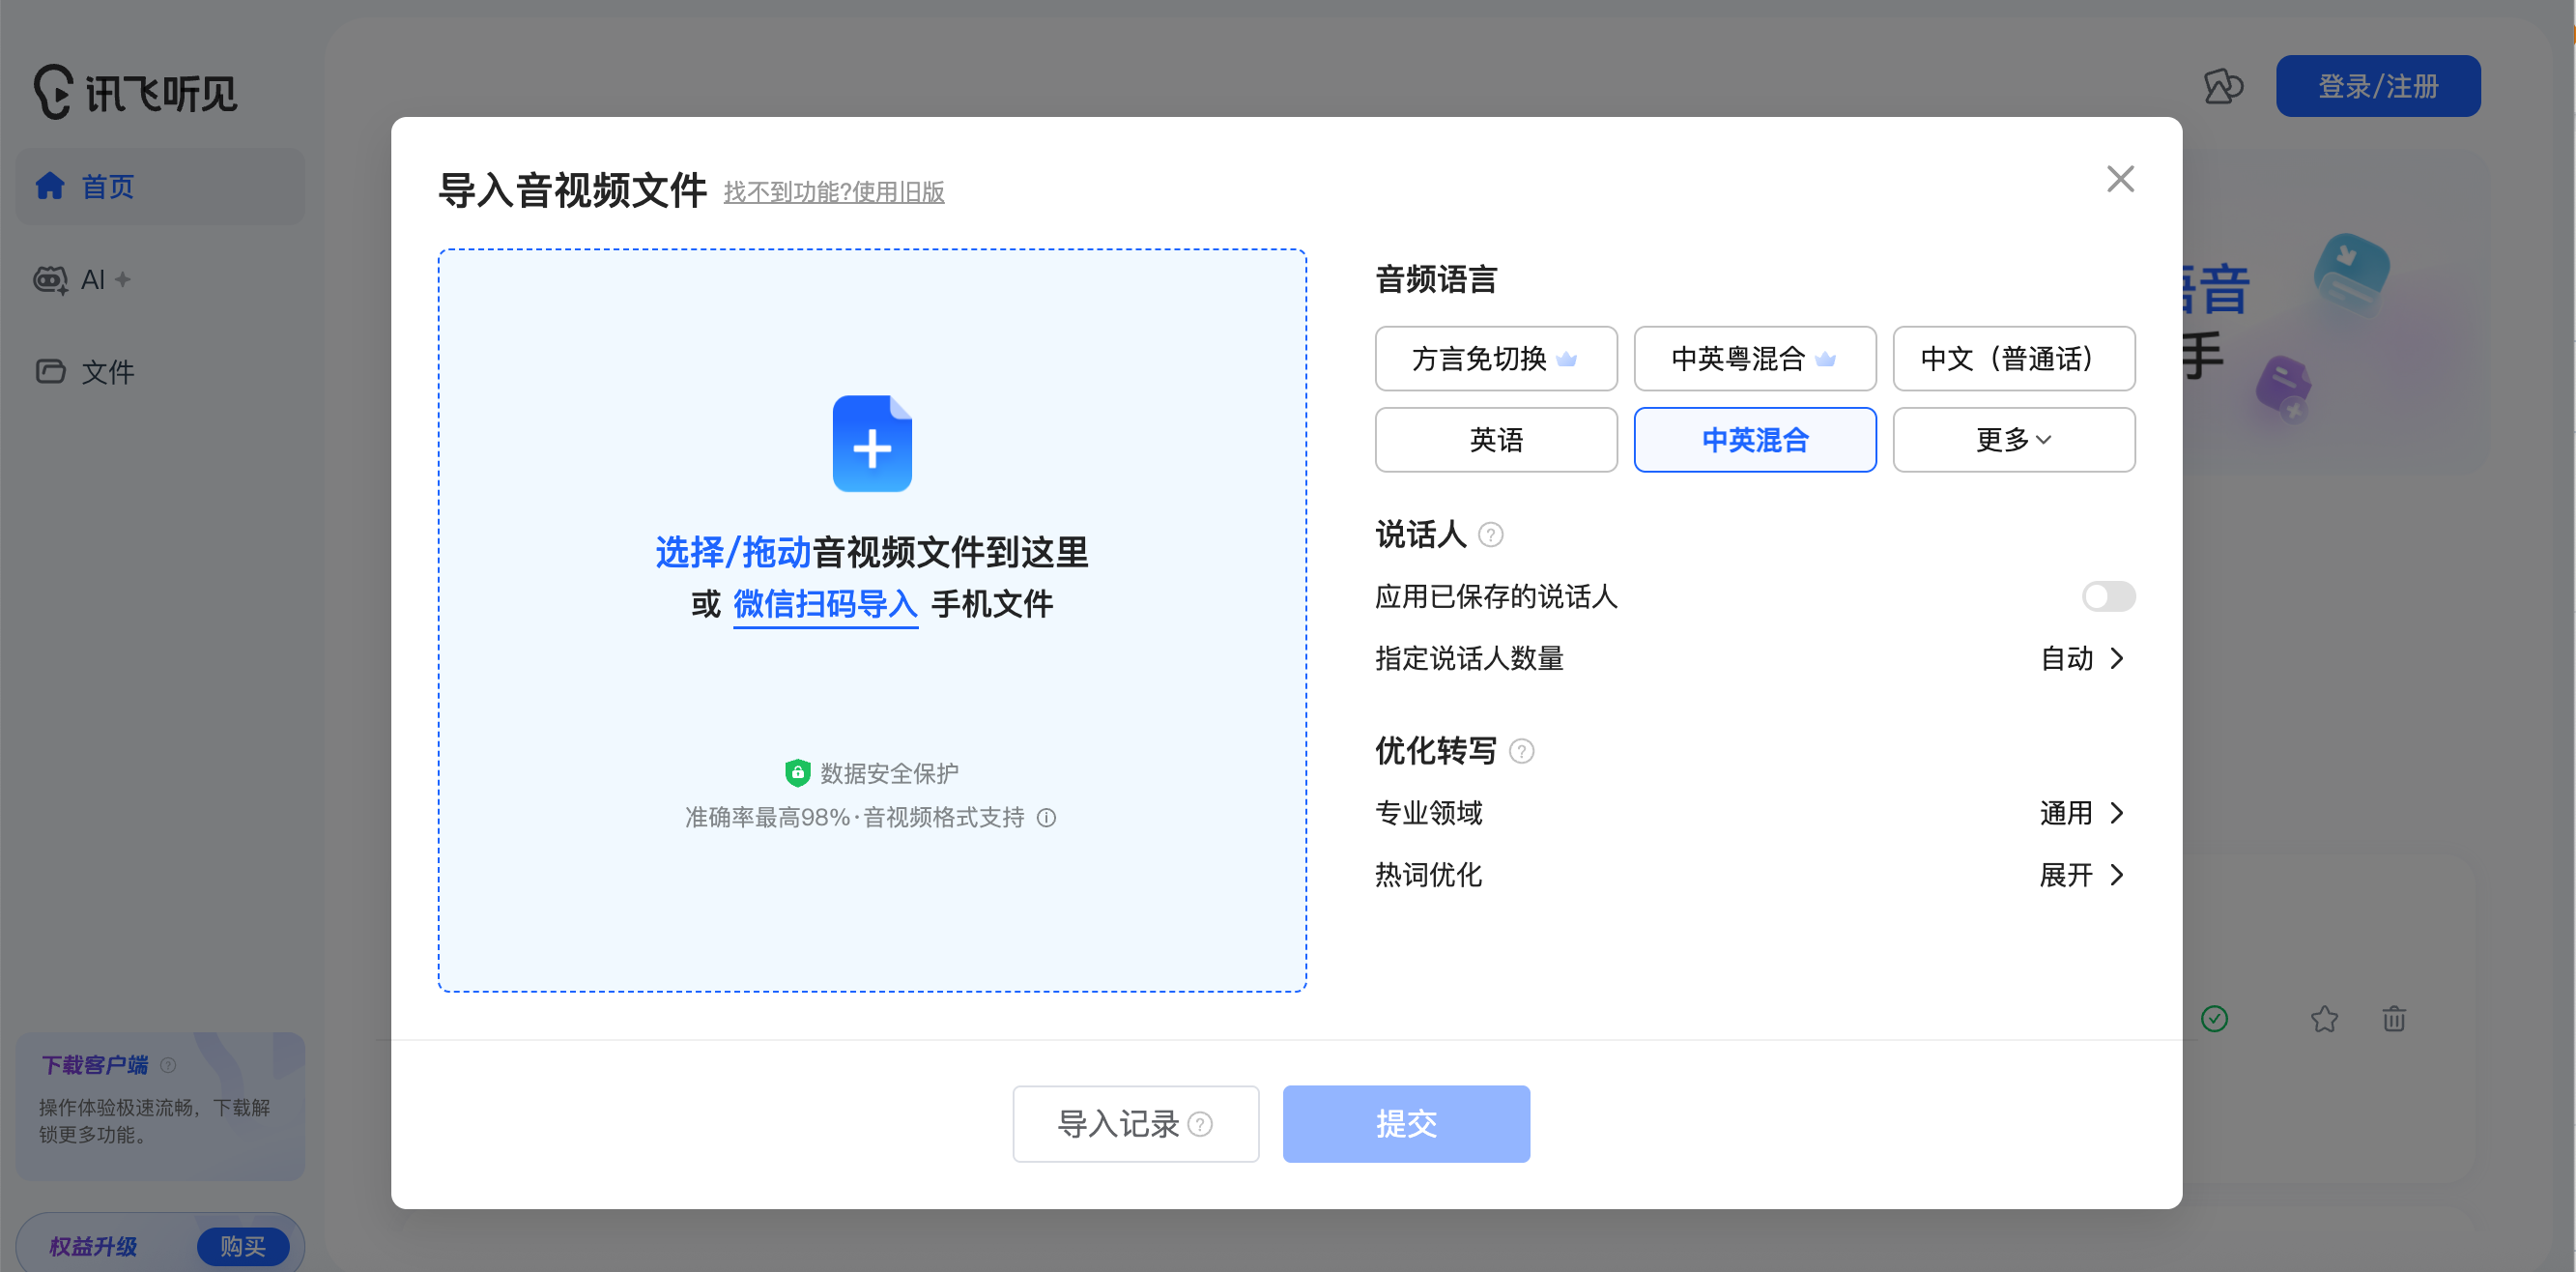This screenshot has height=1272, width=2576.
Task: Click the green checkmark status icon
Action: point(2216,1019)
